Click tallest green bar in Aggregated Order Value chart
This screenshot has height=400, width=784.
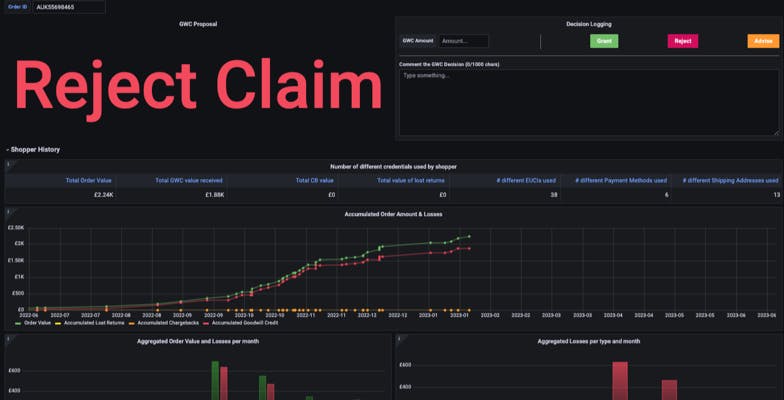point(216,380)
